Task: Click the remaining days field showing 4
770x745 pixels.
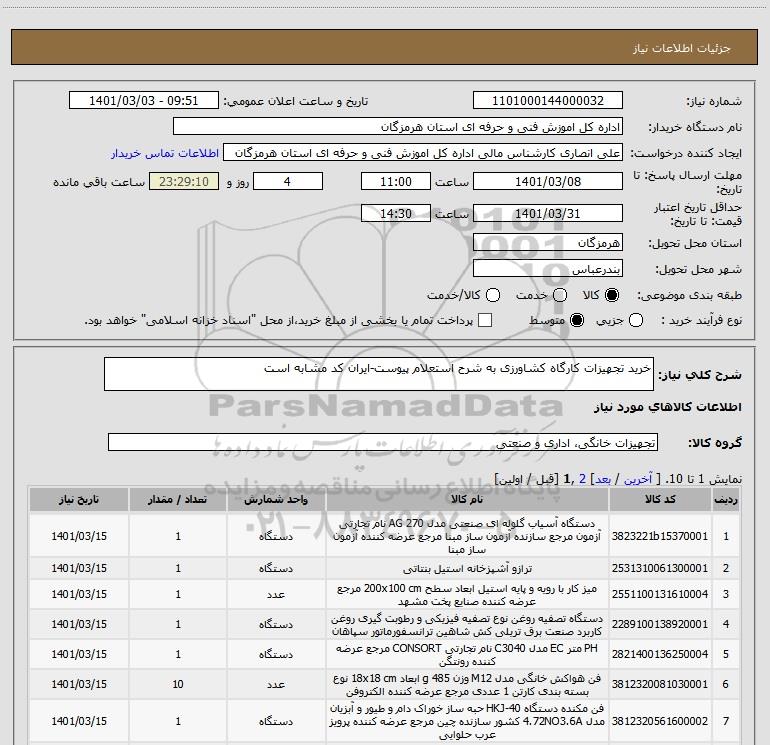Action: (288, 181)
